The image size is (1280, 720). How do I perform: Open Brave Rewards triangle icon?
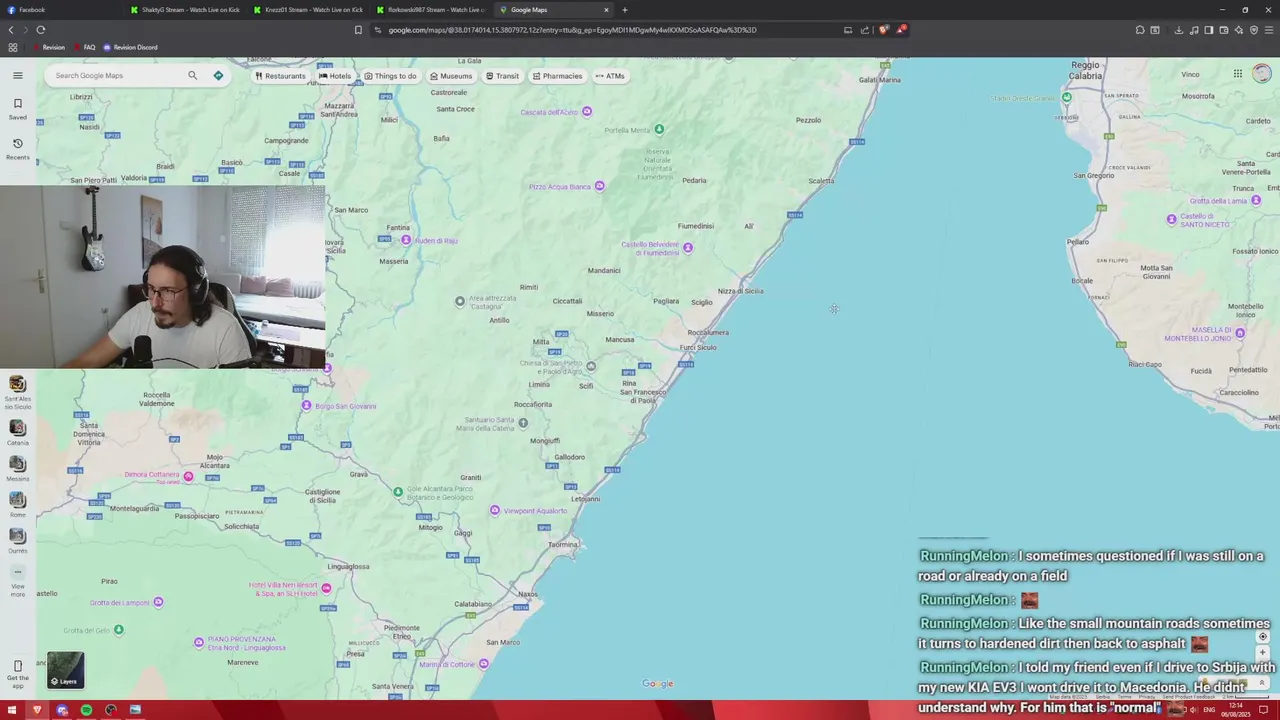901,30
